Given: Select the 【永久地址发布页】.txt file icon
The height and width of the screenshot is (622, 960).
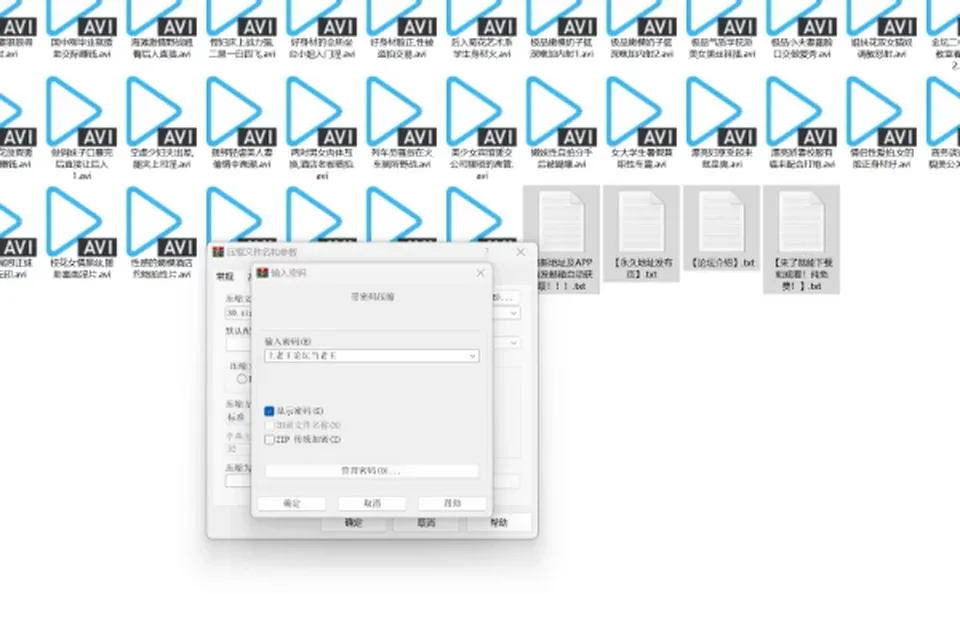Looking at the screenshot, I should pyautogui.click(x=641, y=220).
